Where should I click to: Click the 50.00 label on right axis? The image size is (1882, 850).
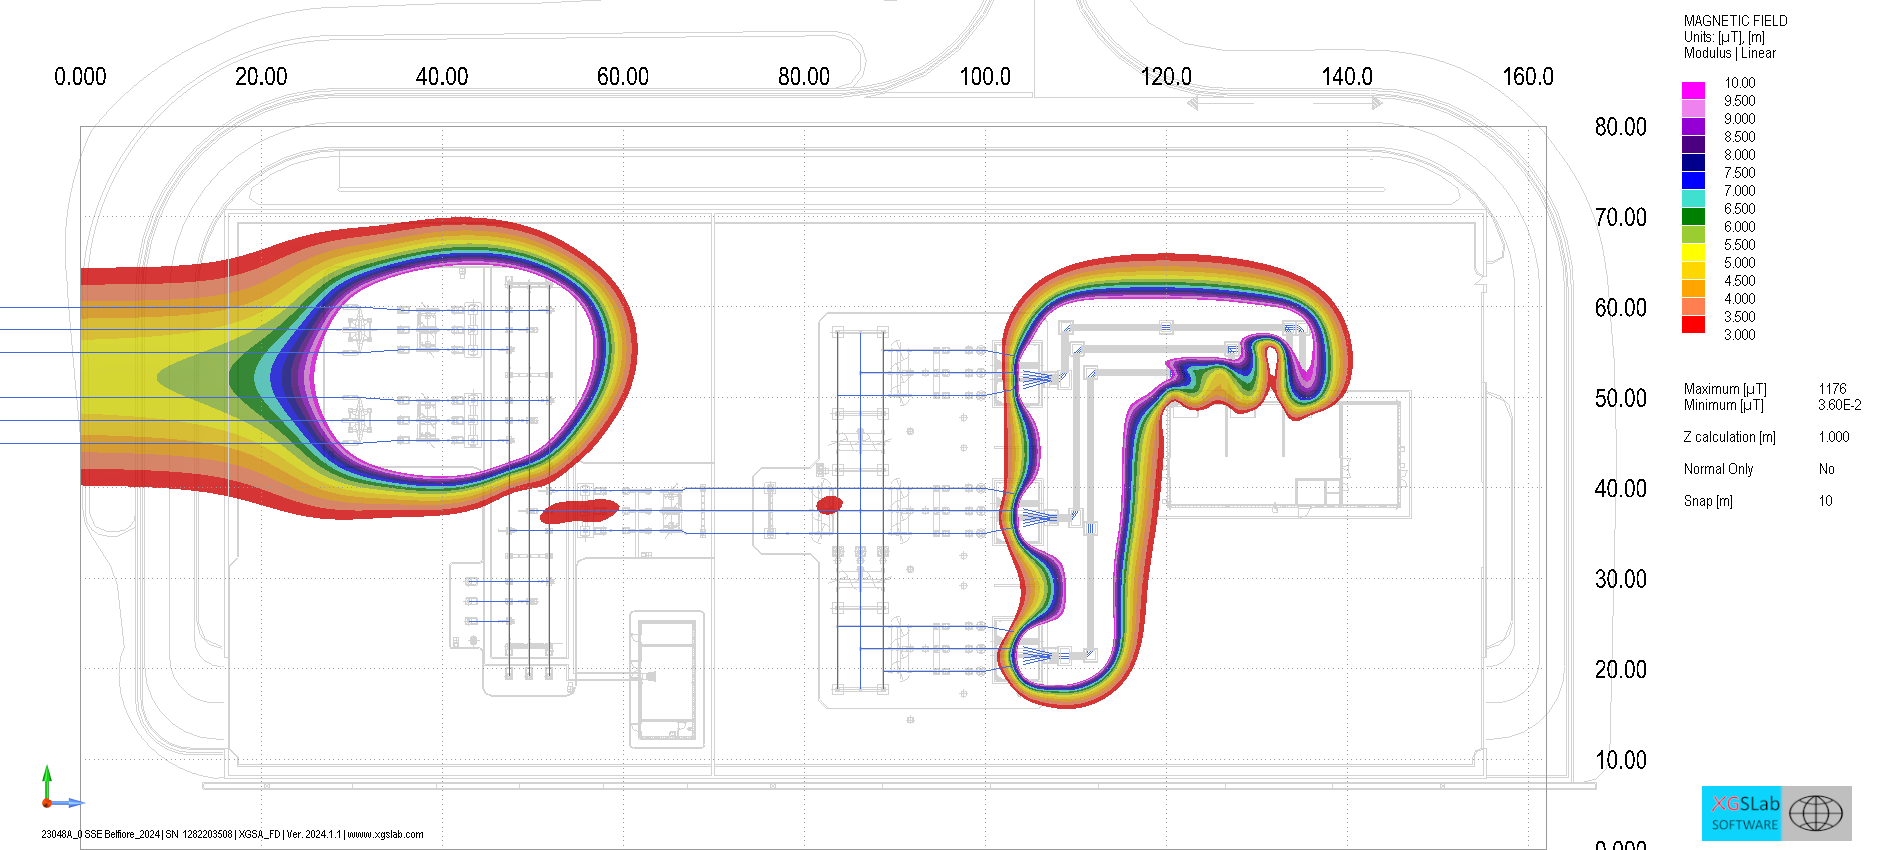tap(1620, 398)
